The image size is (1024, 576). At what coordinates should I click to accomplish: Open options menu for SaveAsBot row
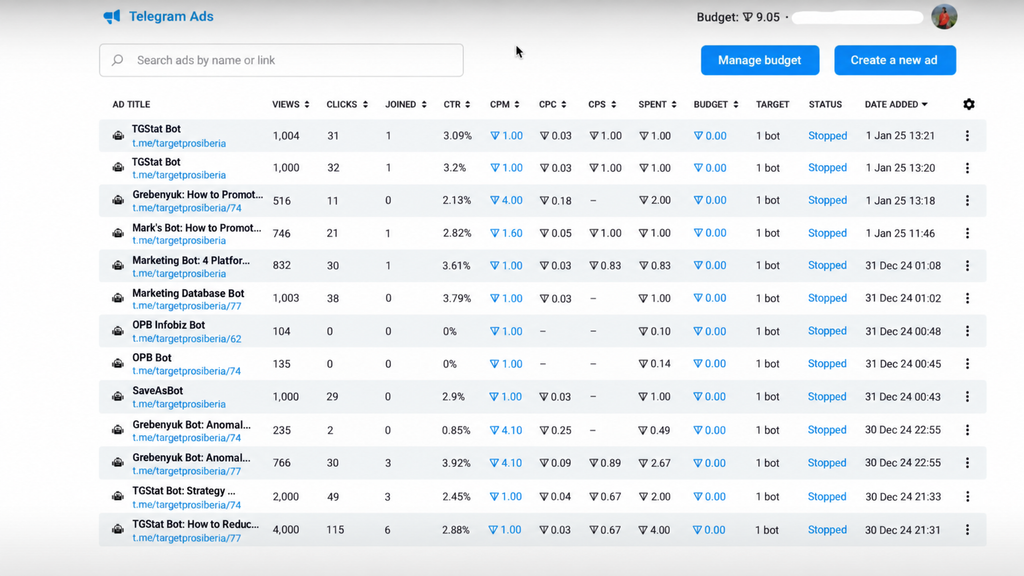coord(967,396)
